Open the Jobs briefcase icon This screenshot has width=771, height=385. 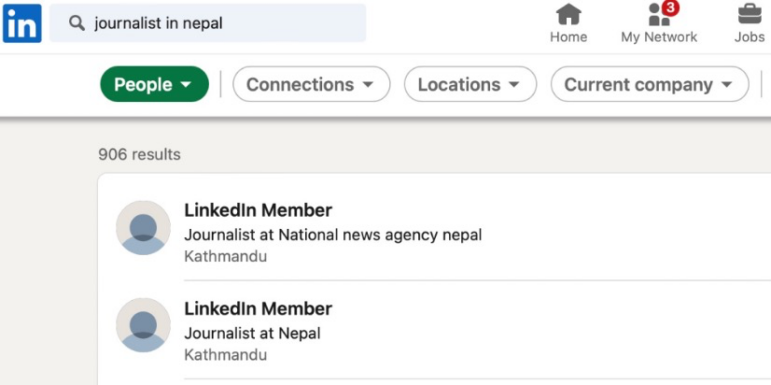(x=749, y=14)
